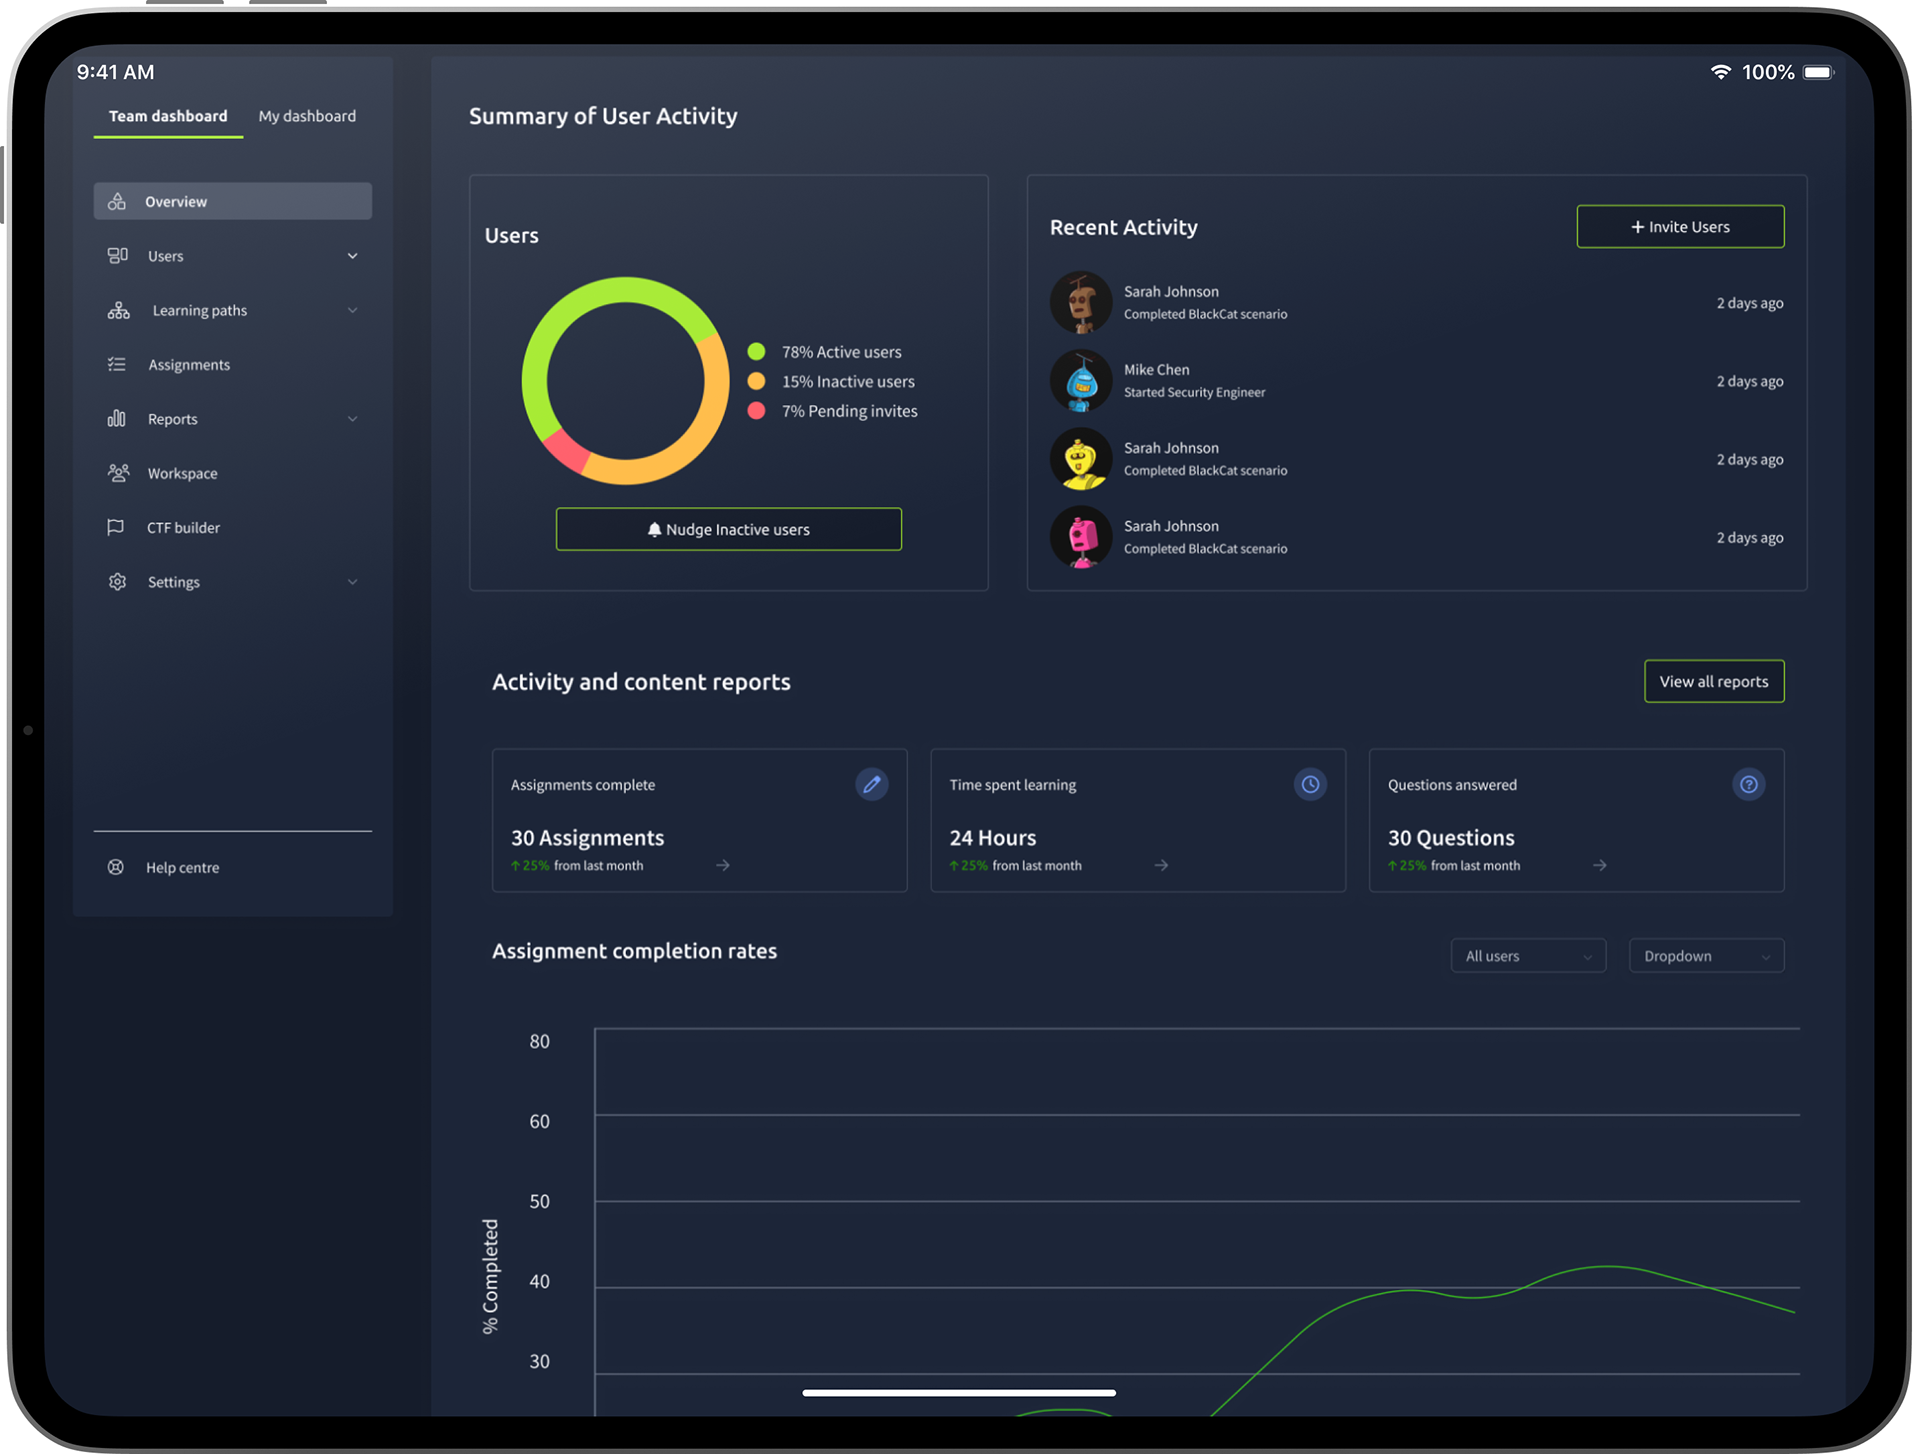Image resolution: width=1920 pixels, height=1454 pixels.
Task: Click the green Active users legend dot
Action: click(756, 351)
